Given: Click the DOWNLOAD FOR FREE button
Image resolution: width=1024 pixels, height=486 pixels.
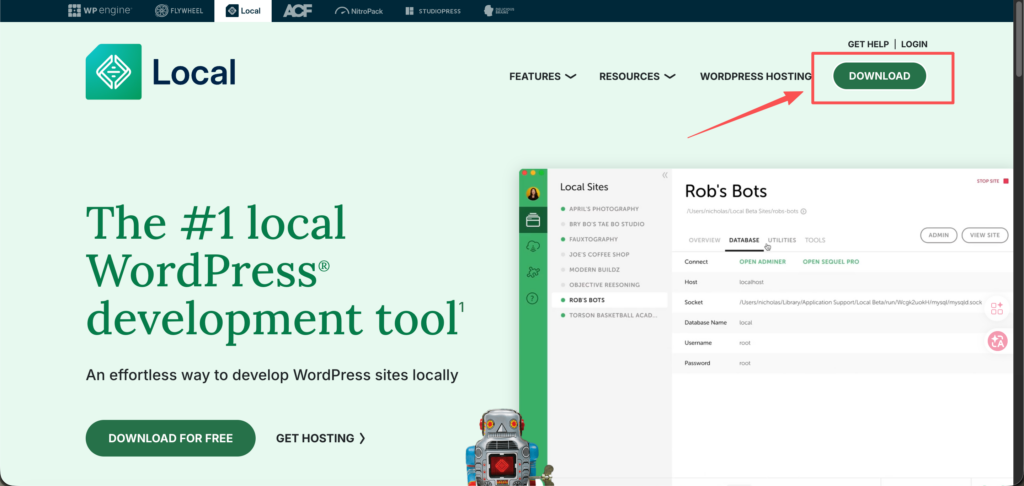Looking at the screenshot, I should pyautogui.click(x=170, y=438).
